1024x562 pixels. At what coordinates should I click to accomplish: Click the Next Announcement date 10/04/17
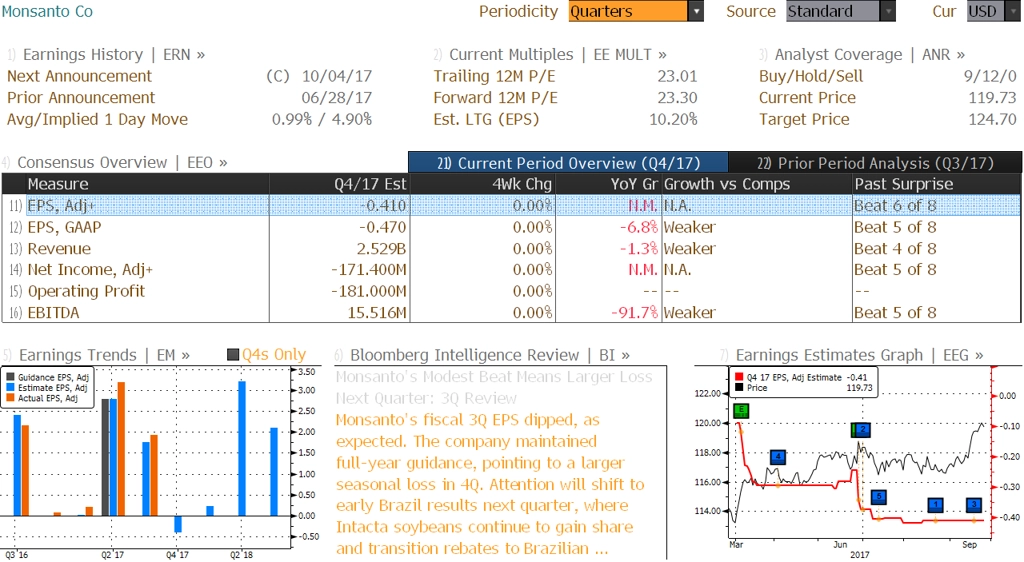pyautogui.click(x=337, y=76)
